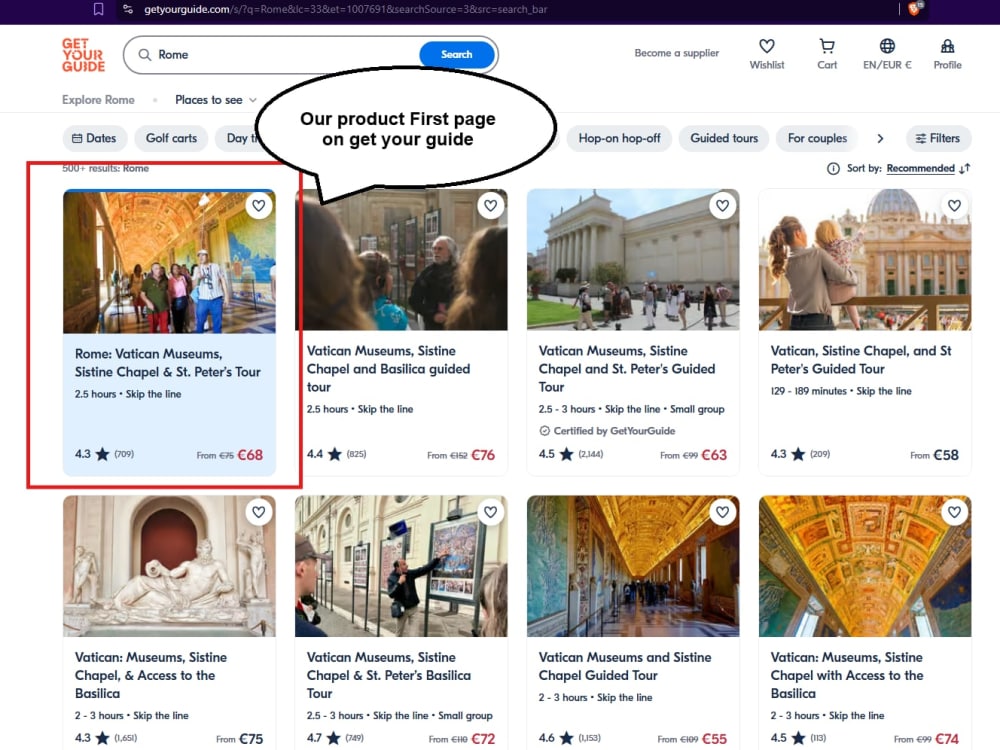
Task: Wishlist Vatican Museums and Sistine Chapel Guided Tour
Action: coord(722,512)
